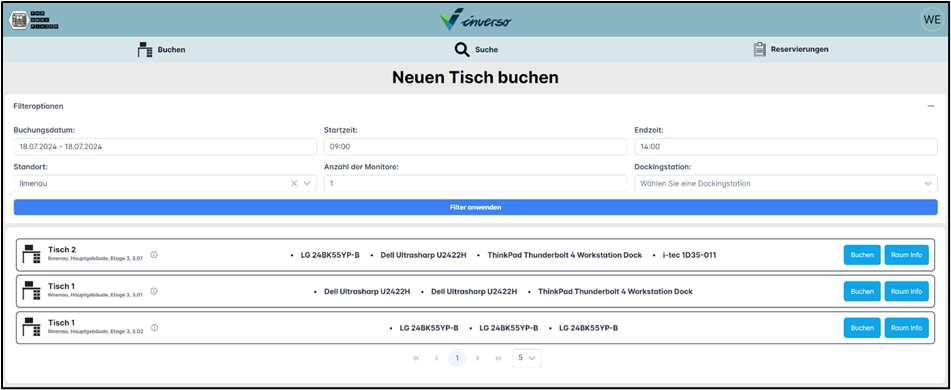Click ThinkPad Thunderbolt dock in Tisch 2 row
This screenshot has height=390, width=951.
pos(564,255)
